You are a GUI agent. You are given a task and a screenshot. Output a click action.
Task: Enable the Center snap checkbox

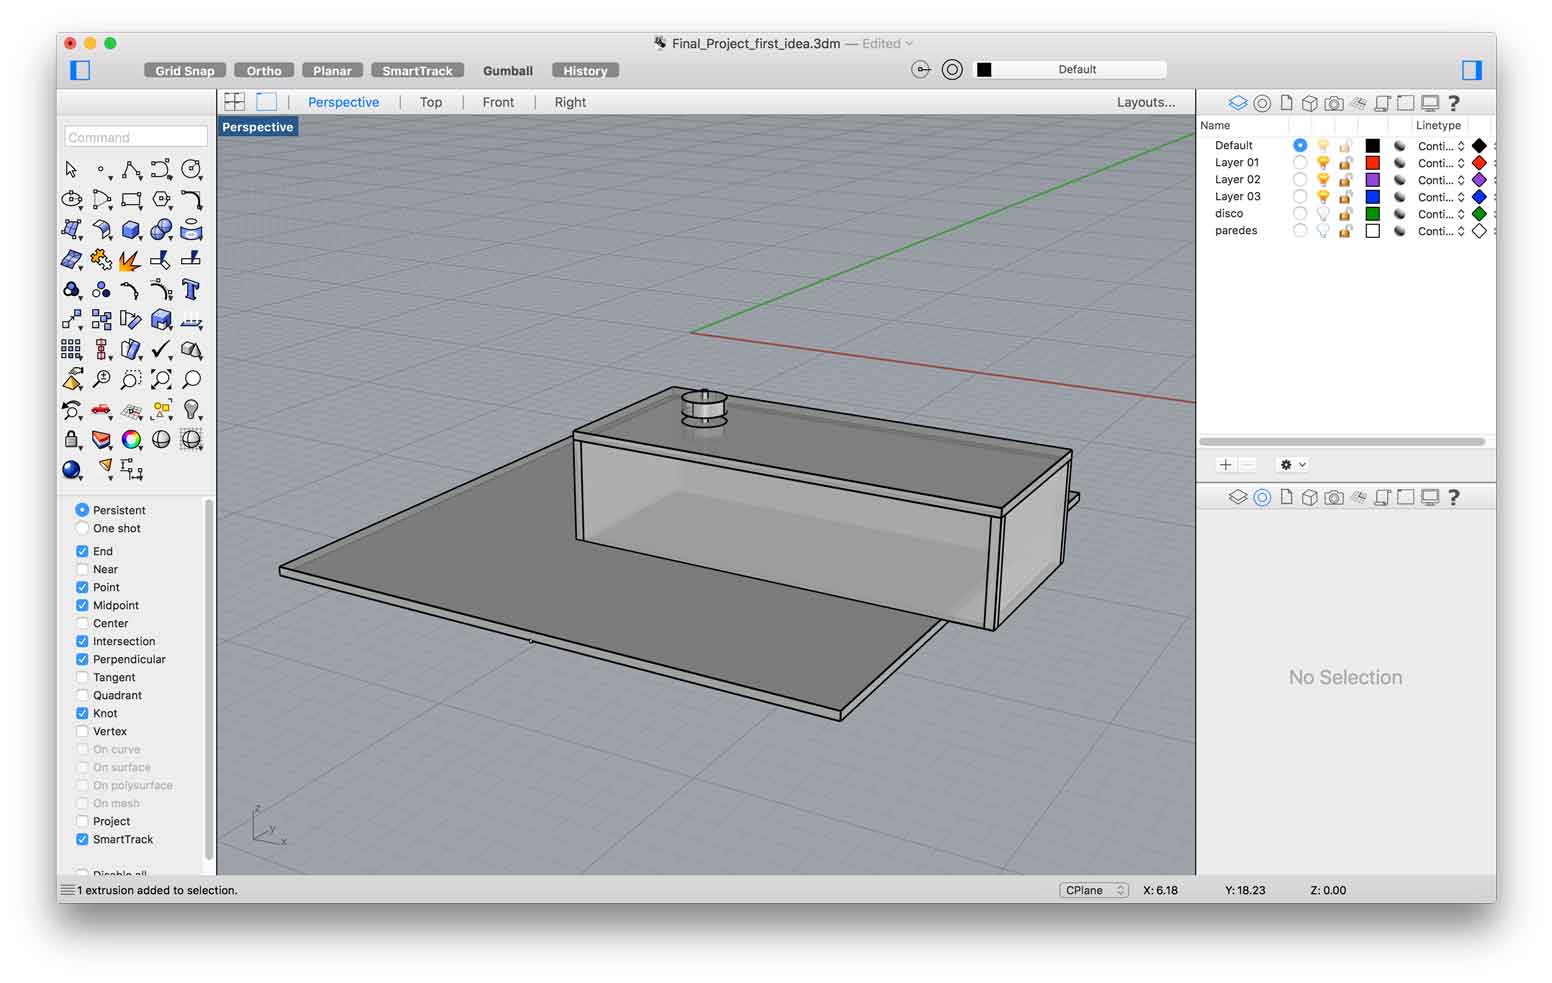82,623
